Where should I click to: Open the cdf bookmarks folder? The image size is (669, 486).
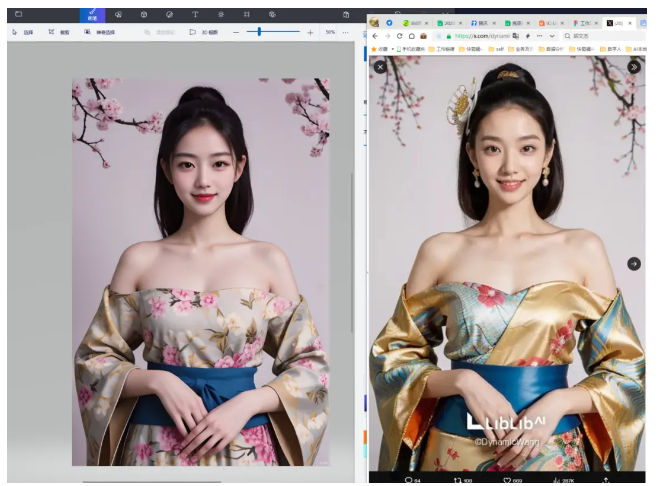click(x=497, y=49)
